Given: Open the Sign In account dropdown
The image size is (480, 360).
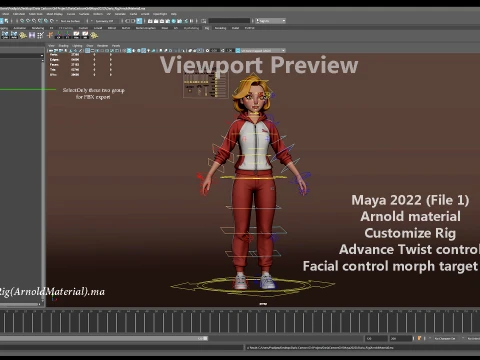Looking at the screenshot, I should click(271, 21).
